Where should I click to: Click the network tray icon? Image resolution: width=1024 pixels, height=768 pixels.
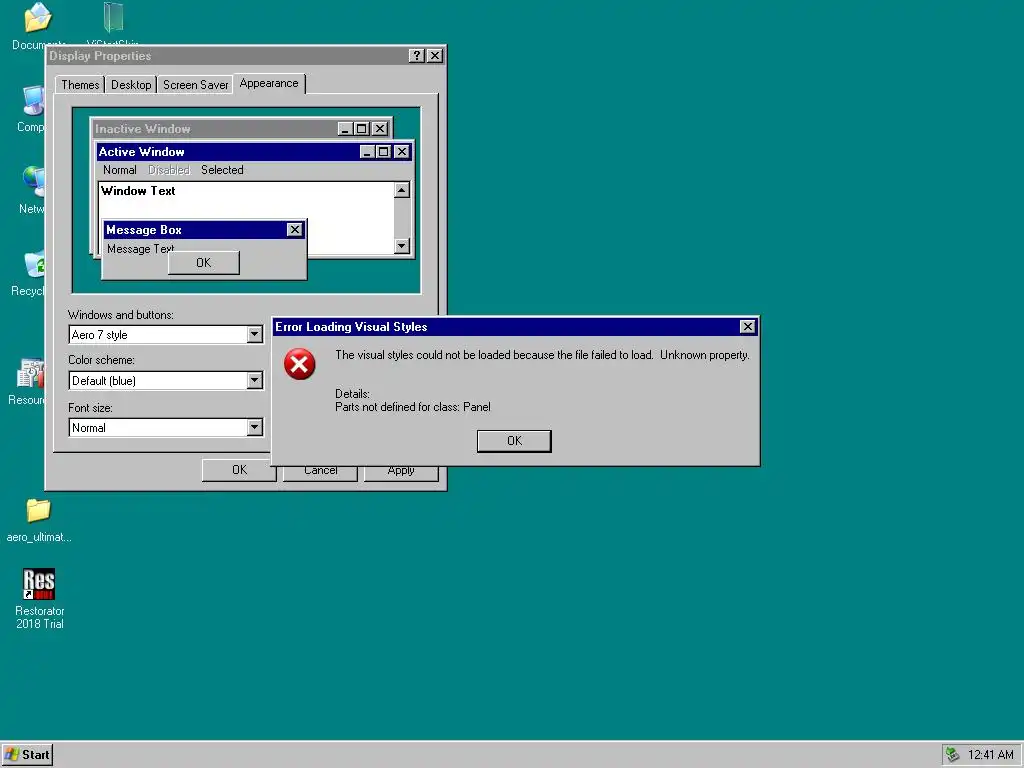point(952,754)
